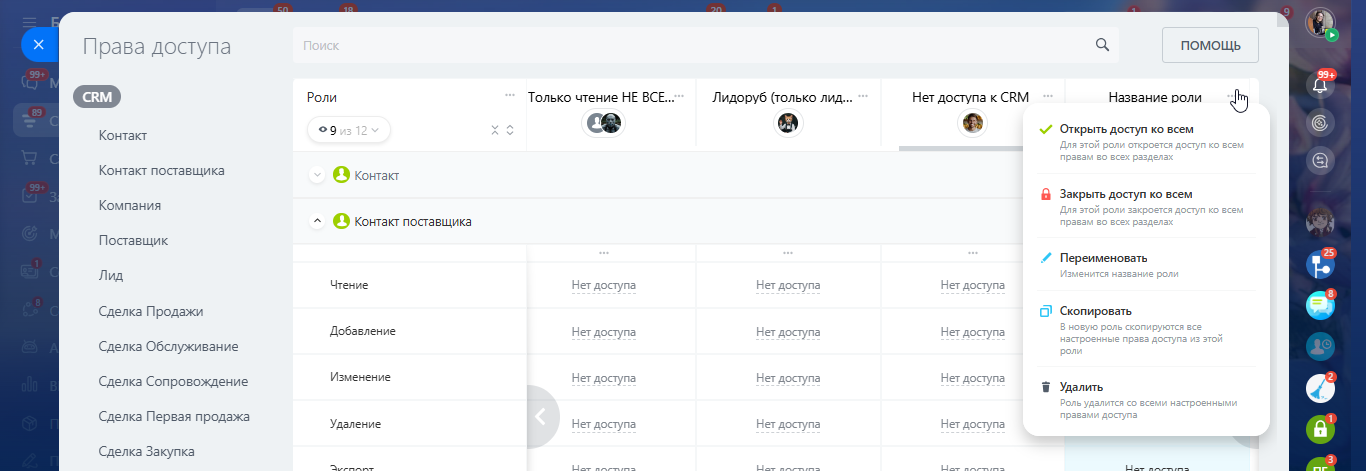This screenshot has width=1366, height=471.
Task: Collapse the Контакт поставщика section row
Action: 317,221
